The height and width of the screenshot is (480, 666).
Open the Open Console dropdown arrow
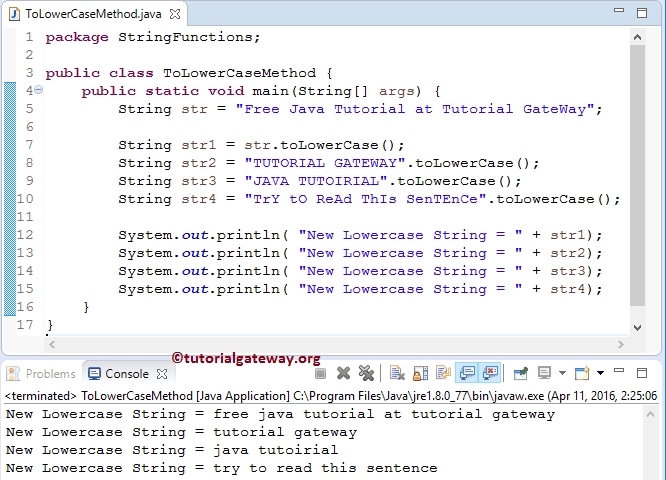(600, 373)
